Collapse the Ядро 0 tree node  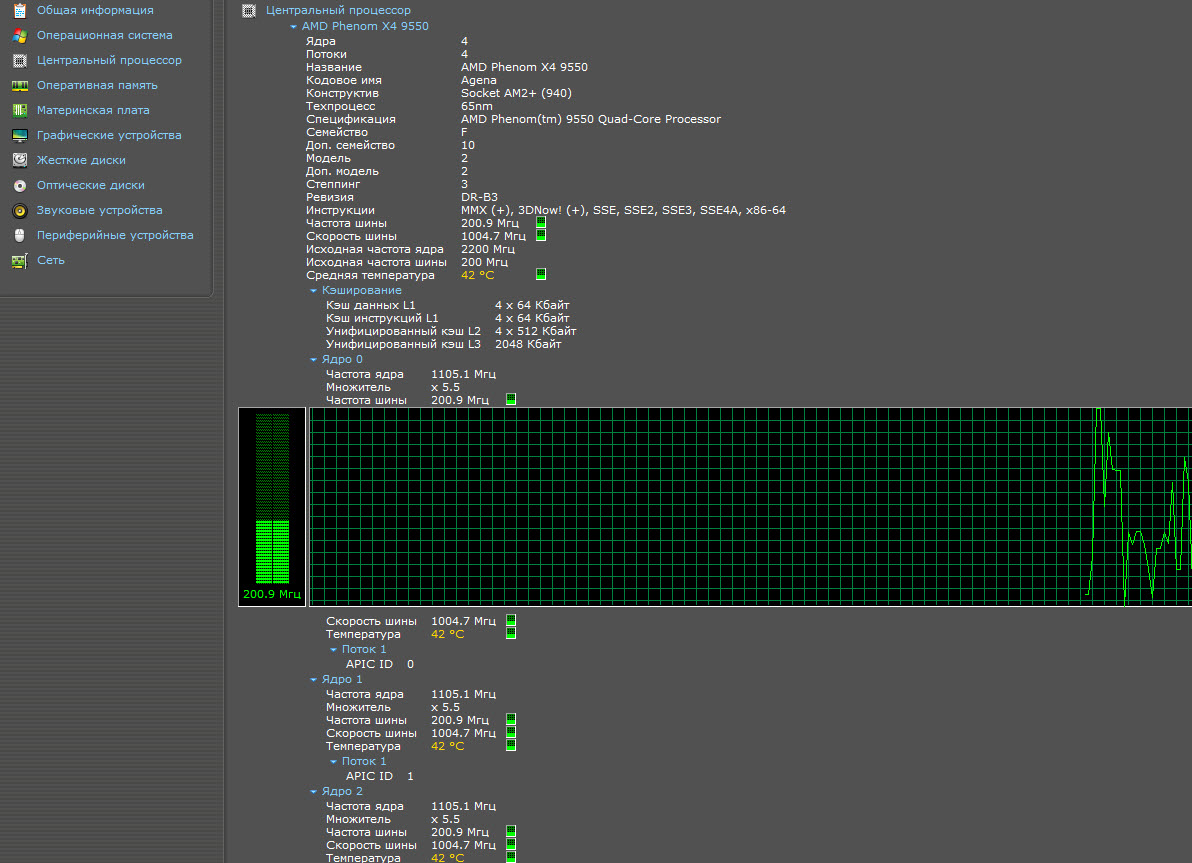tap(313, 359)
